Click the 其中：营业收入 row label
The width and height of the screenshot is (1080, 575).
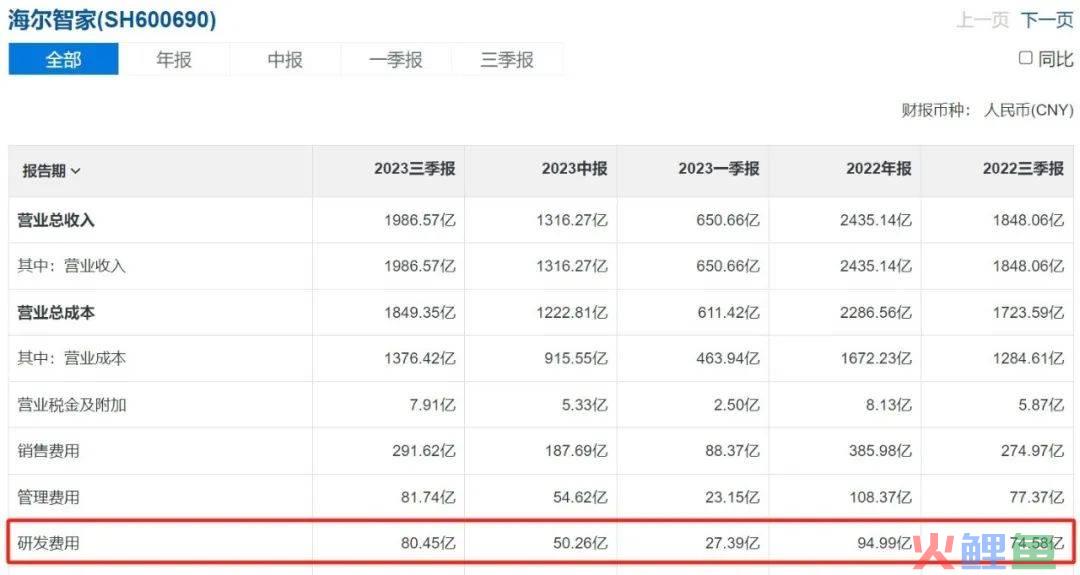click(72, 266)
